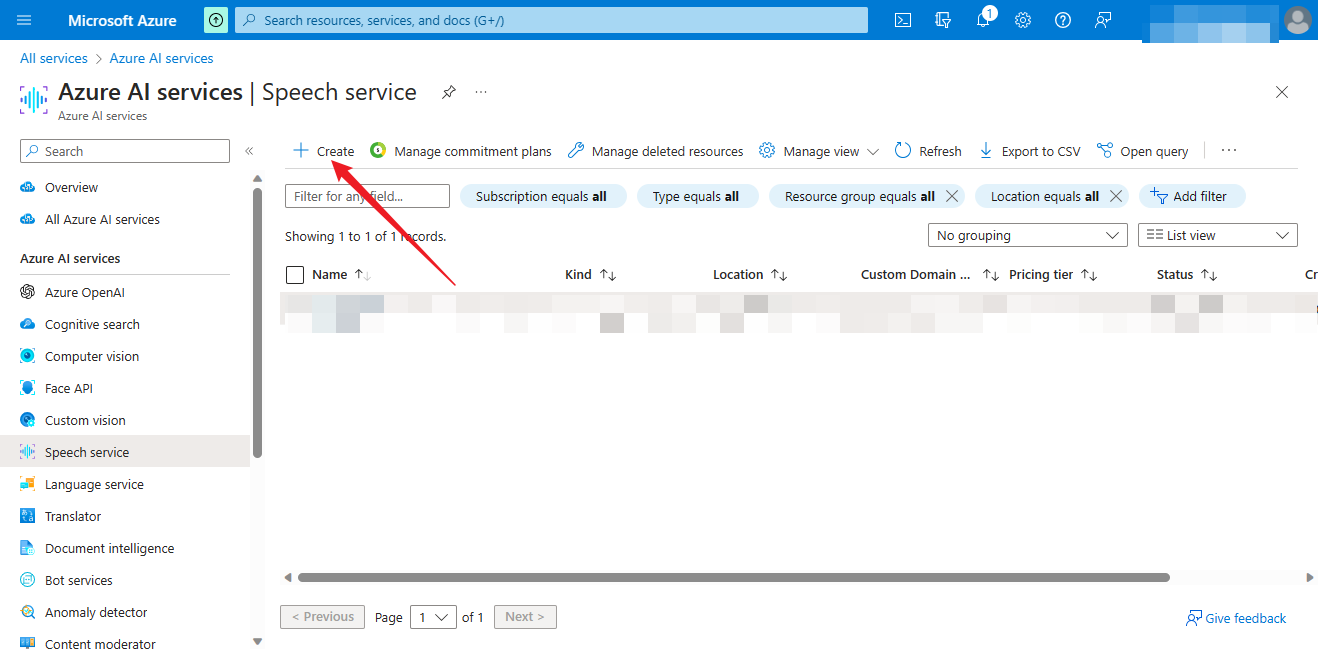Open the portal hamburger menu
The image size is (1318, 649).
[24, 20]
